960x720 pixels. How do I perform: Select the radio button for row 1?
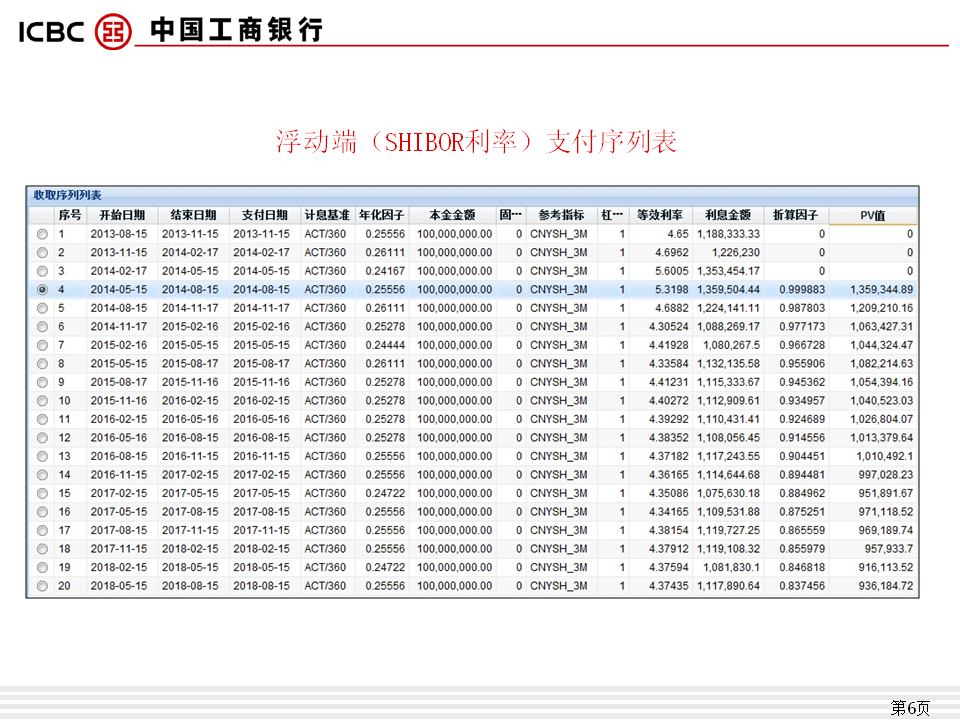[42, 234]
